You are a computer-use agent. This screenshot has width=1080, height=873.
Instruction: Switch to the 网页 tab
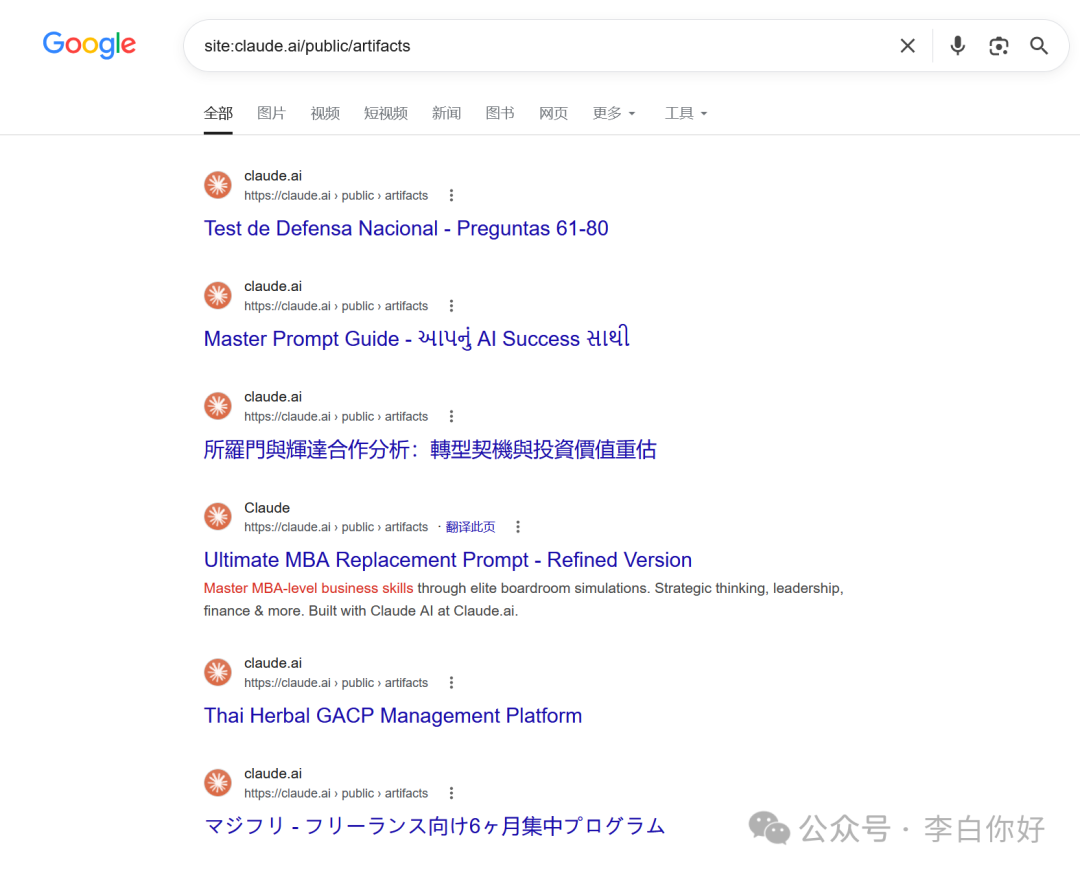[x=553, y=113]
